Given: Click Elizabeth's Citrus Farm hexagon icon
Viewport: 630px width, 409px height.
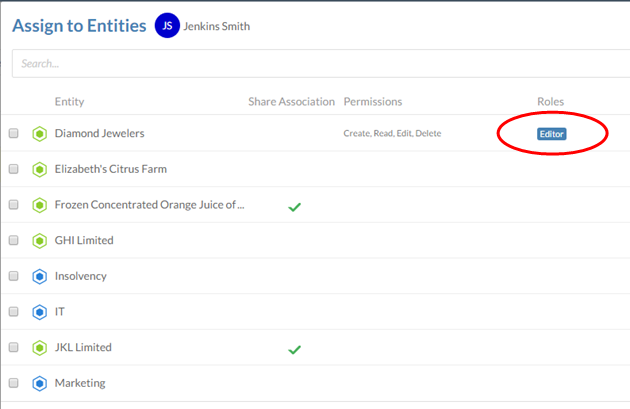Looking at the screenshot, I should coord(39,169).
